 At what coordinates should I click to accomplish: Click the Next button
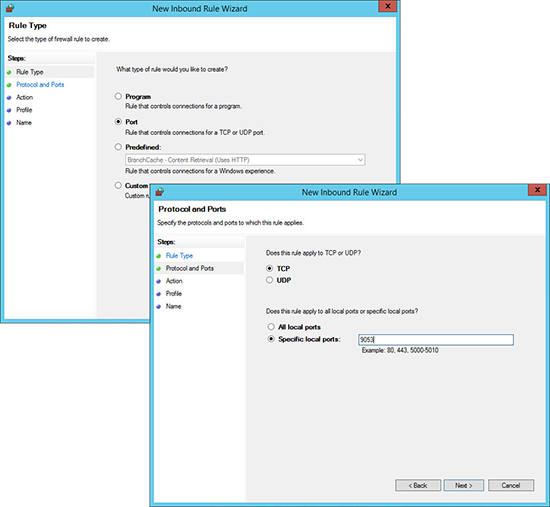[464, 485]
